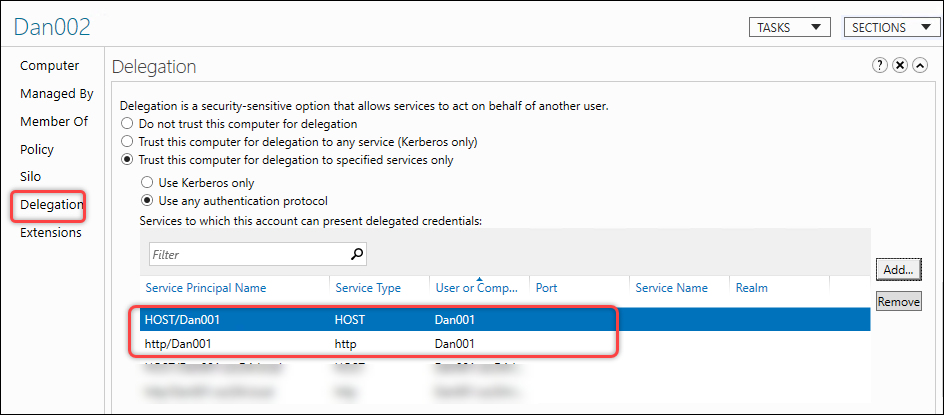This screenshot has height=415, width=944.
Task: Open the Managed By section
Action: [56, 93]
